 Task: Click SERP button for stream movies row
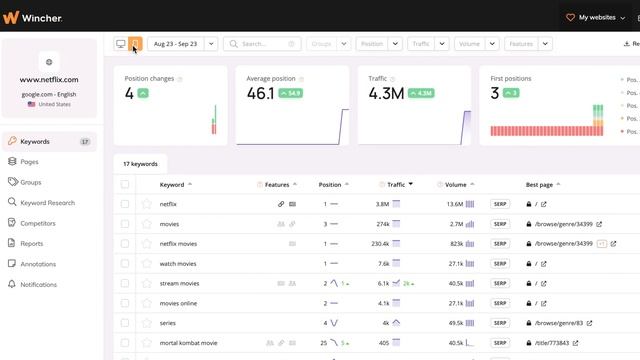[500, 283]
